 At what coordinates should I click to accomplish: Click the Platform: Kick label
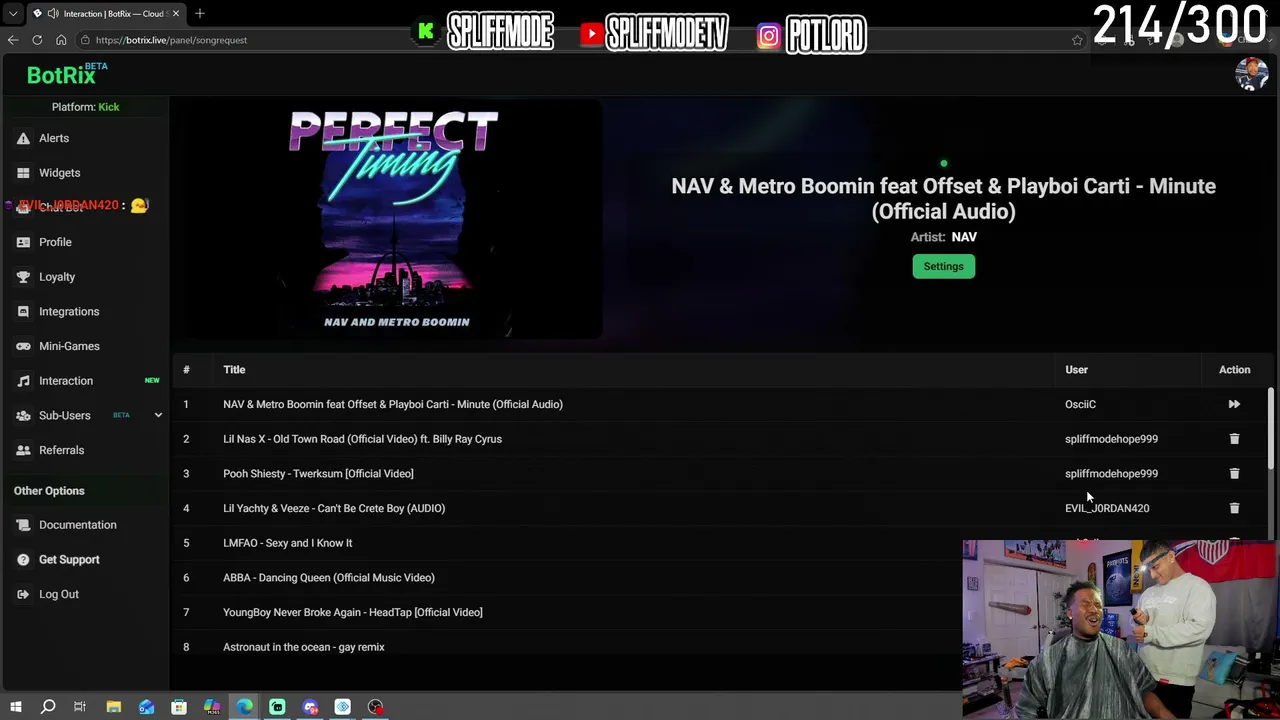tap(85, 107)
